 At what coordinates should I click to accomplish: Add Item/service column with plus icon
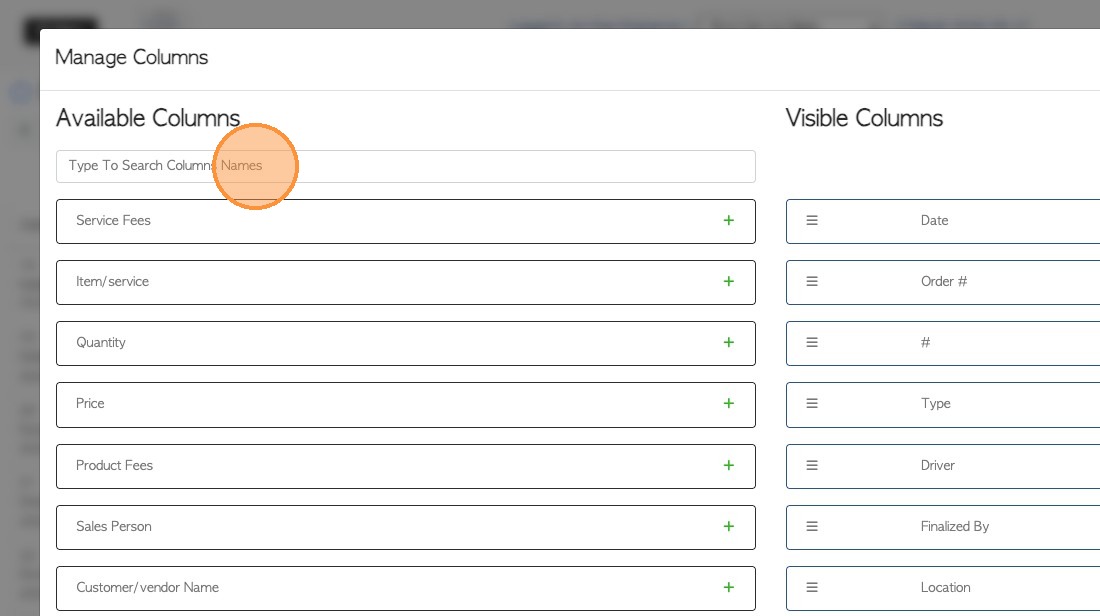[728, 282]
